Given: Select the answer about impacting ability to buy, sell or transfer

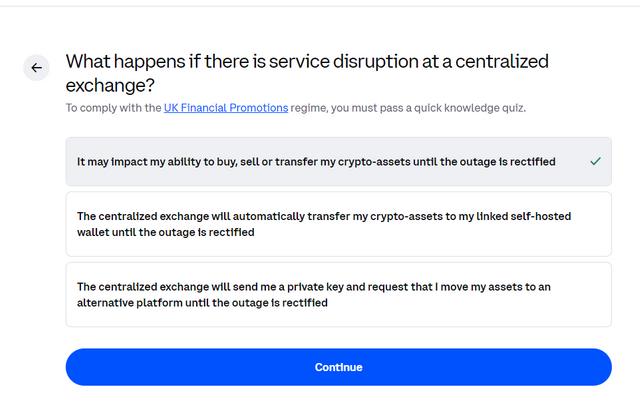Looking at the screenshot, I should [x=316, y=161].
